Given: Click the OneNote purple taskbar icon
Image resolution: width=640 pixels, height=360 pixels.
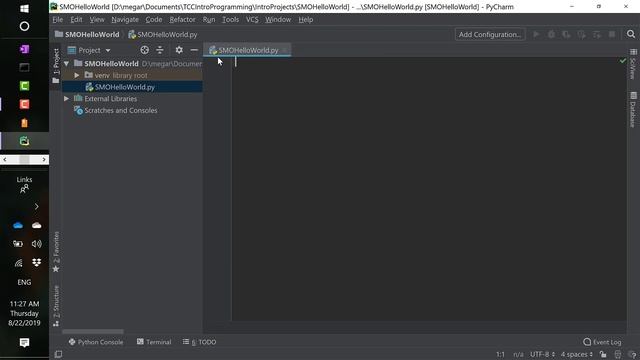Looking at the screenshot, I should 24,49.
